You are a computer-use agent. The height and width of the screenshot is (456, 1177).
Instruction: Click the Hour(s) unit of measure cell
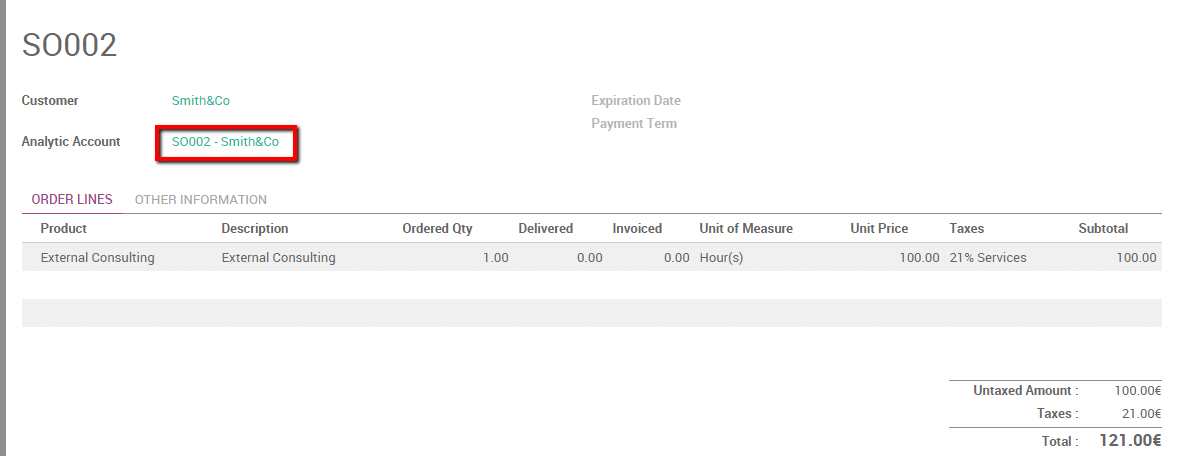click(721, 258)
